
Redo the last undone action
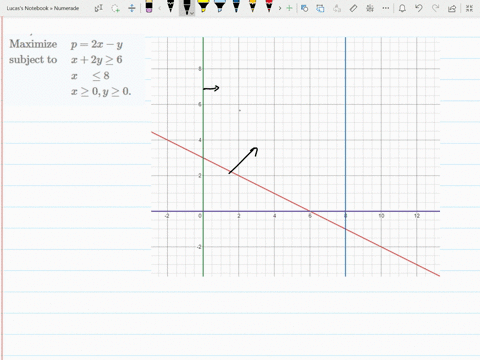click(x=435, y=8)
